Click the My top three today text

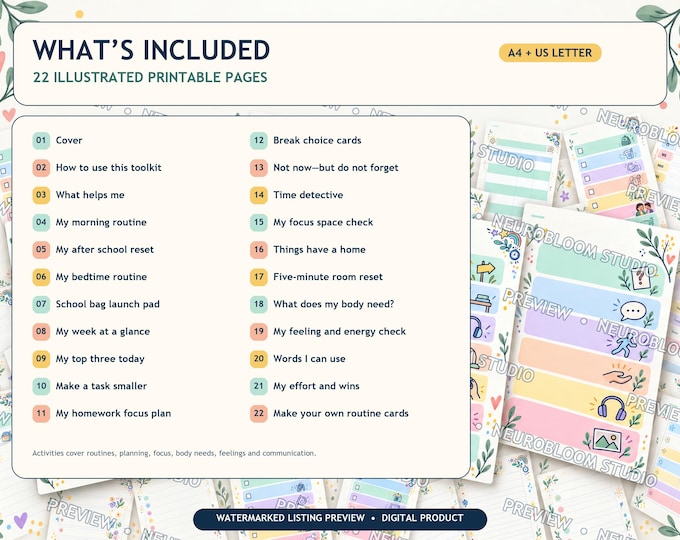click(x=100, y=359)
